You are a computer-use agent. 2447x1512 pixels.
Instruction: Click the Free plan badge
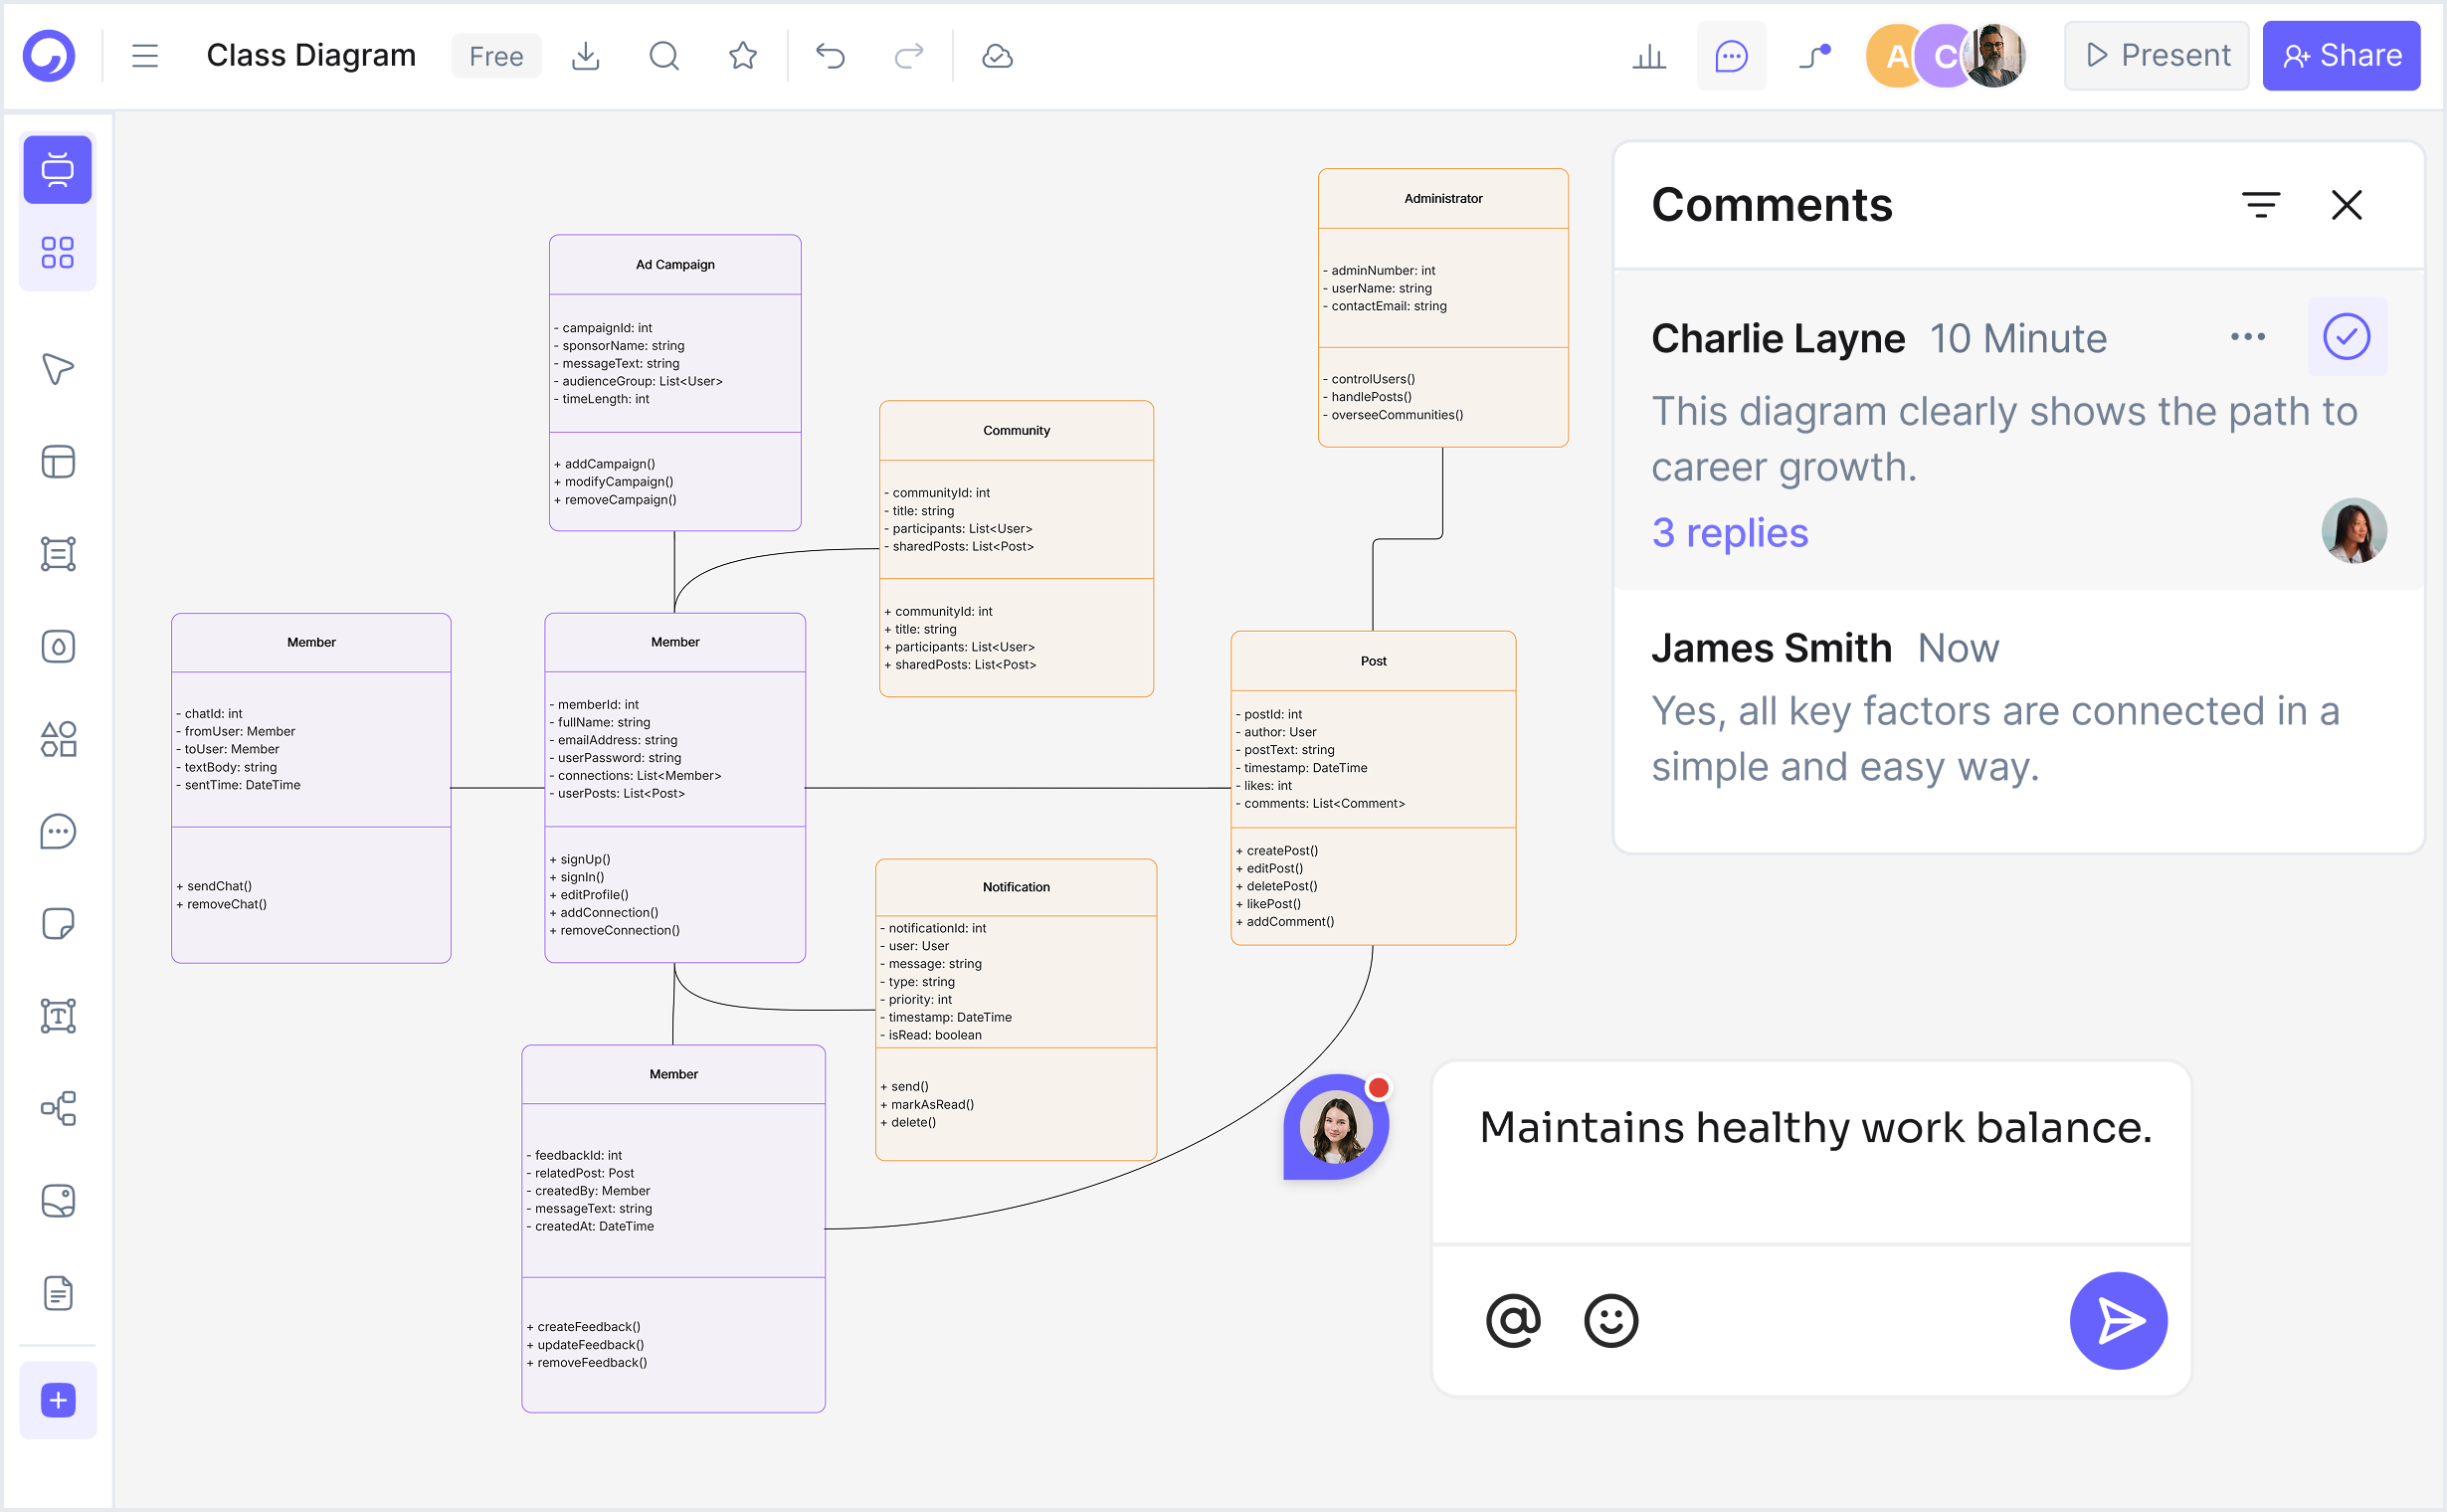pos(496,56)
